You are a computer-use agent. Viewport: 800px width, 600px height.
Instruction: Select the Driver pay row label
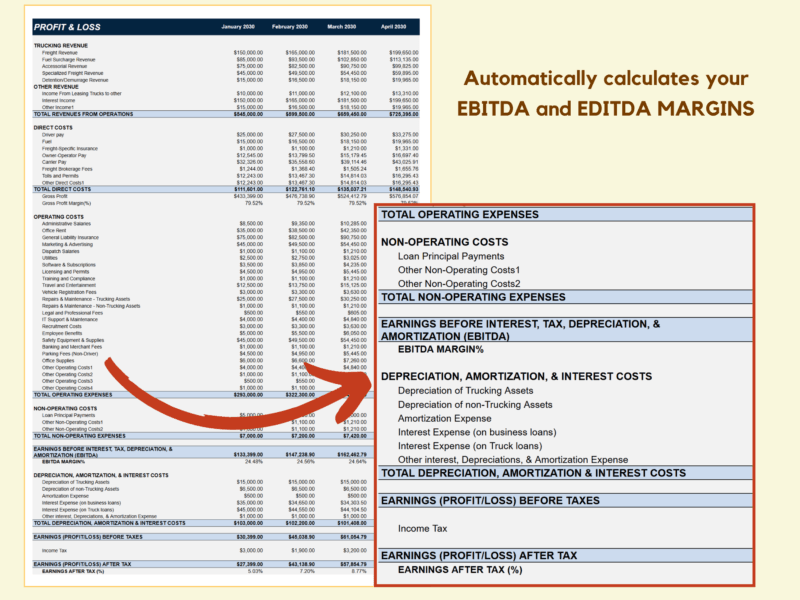click(x=53, y=135)
